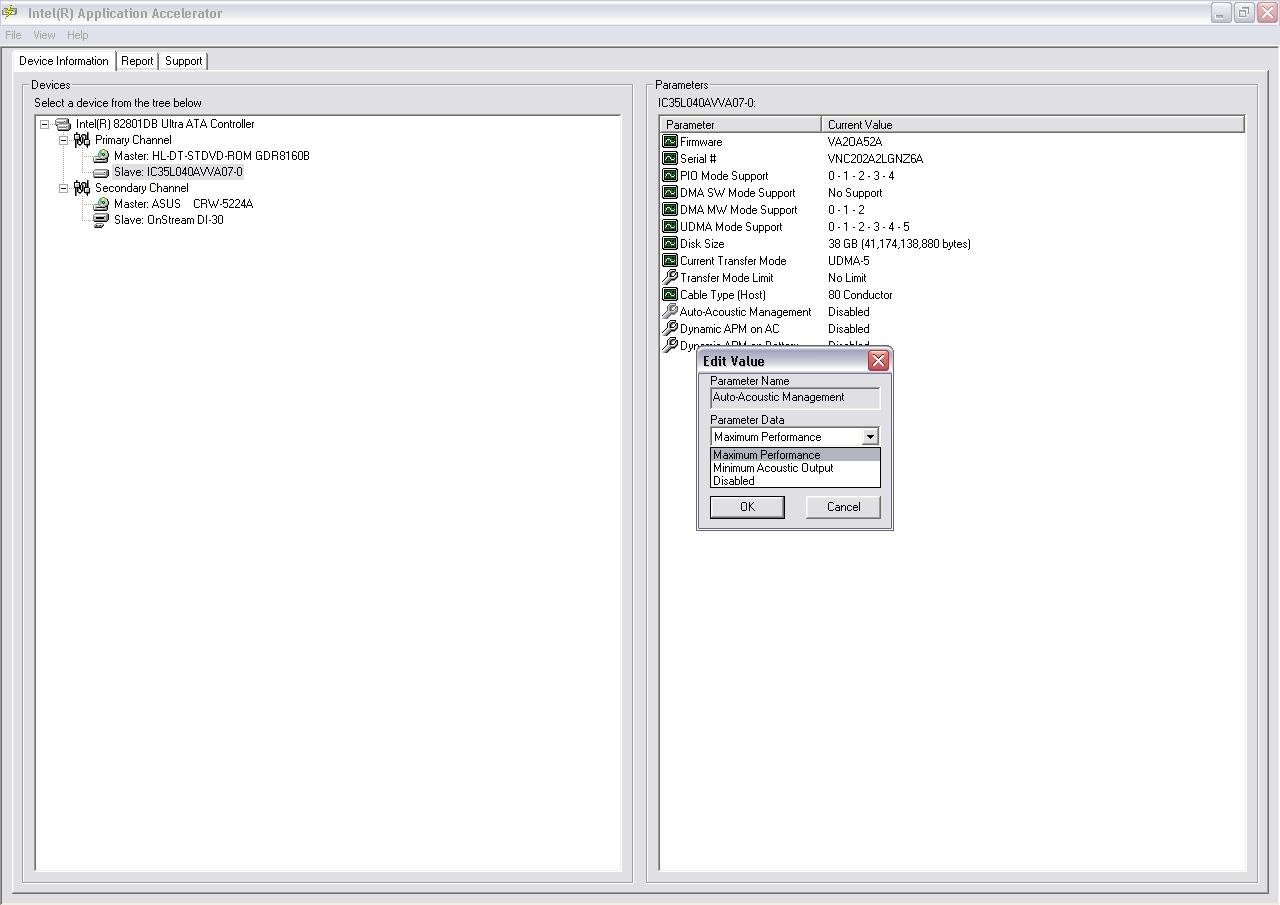Click the serial value VNC202A2LGNZ6A
1280x905 pixels.
(x=876, y=159)
